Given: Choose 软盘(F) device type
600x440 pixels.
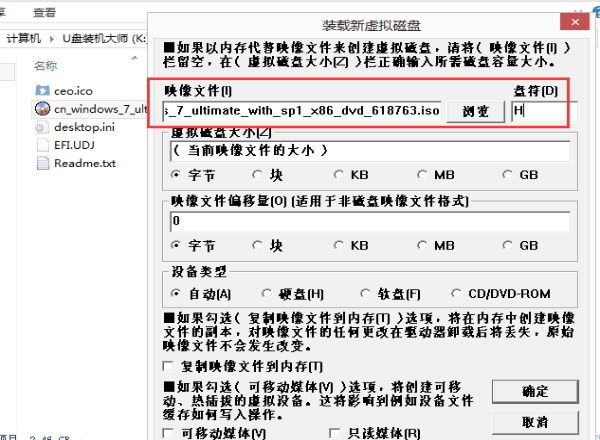Looking at the screenshot, I should pyautogui.click(x=365, y=293).
